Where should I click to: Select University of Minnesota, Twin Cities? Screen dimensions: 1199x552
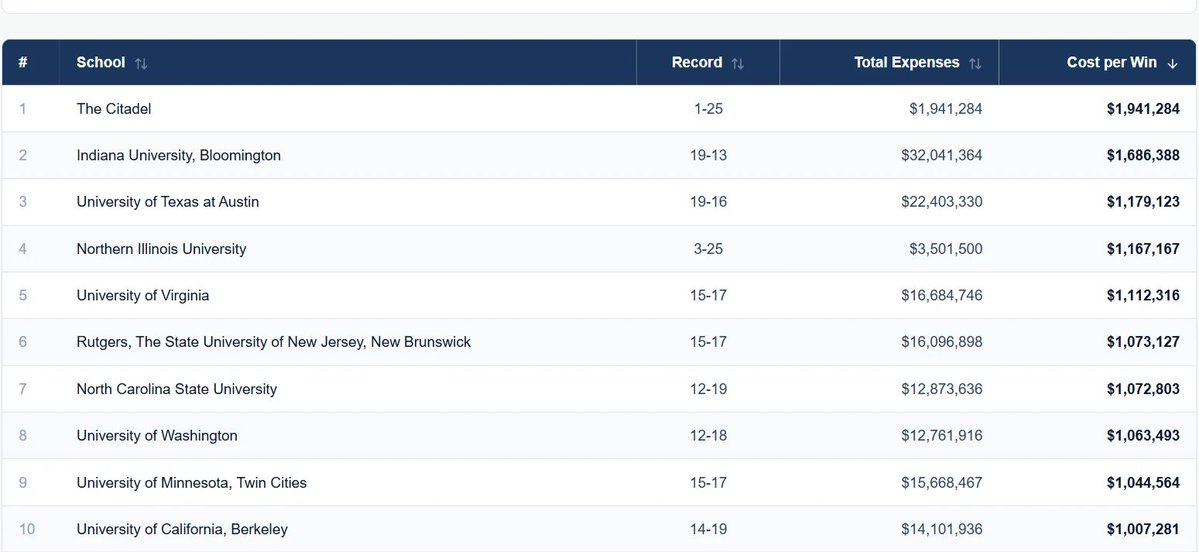(191, 482)
